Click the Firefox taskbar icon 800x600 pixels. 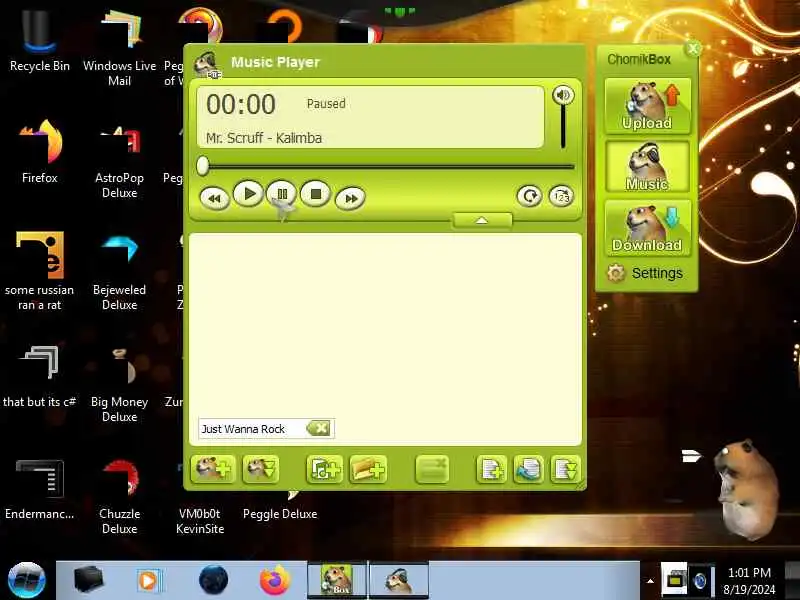pyautogui.click(x=274, y=581)
